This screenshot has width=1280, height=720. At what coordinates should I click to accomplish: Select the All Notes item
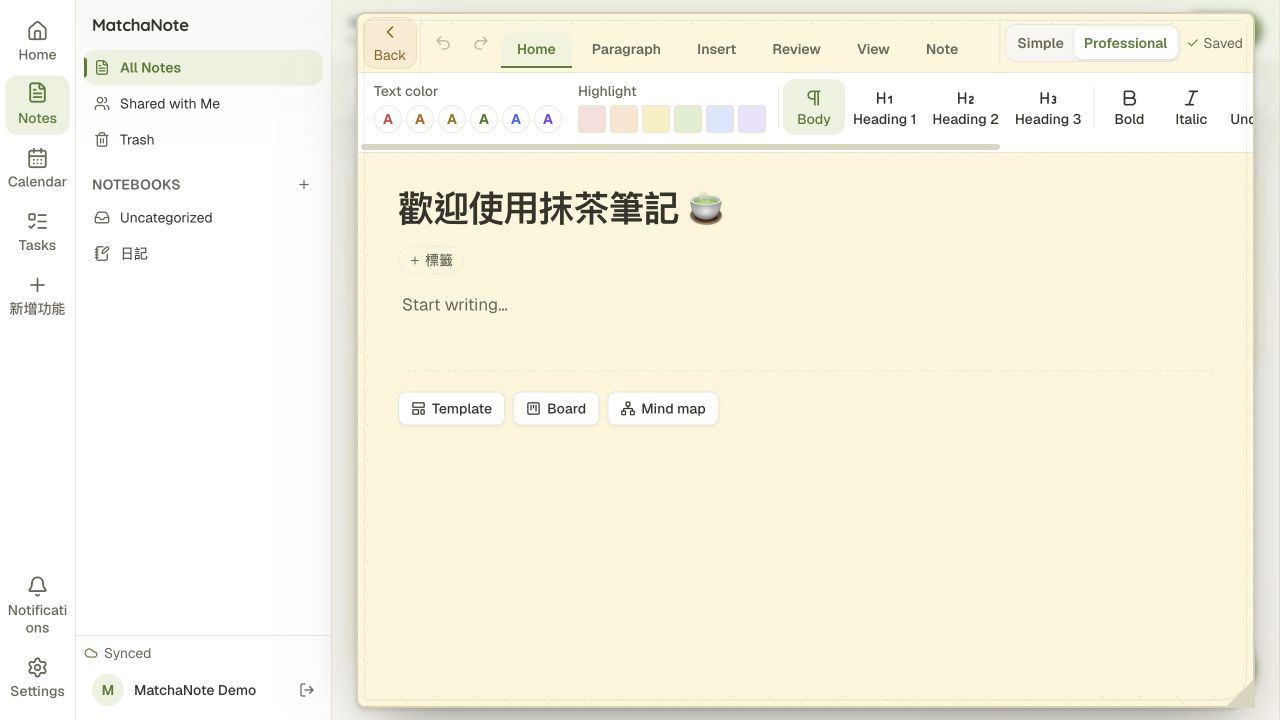coord(204,67)
